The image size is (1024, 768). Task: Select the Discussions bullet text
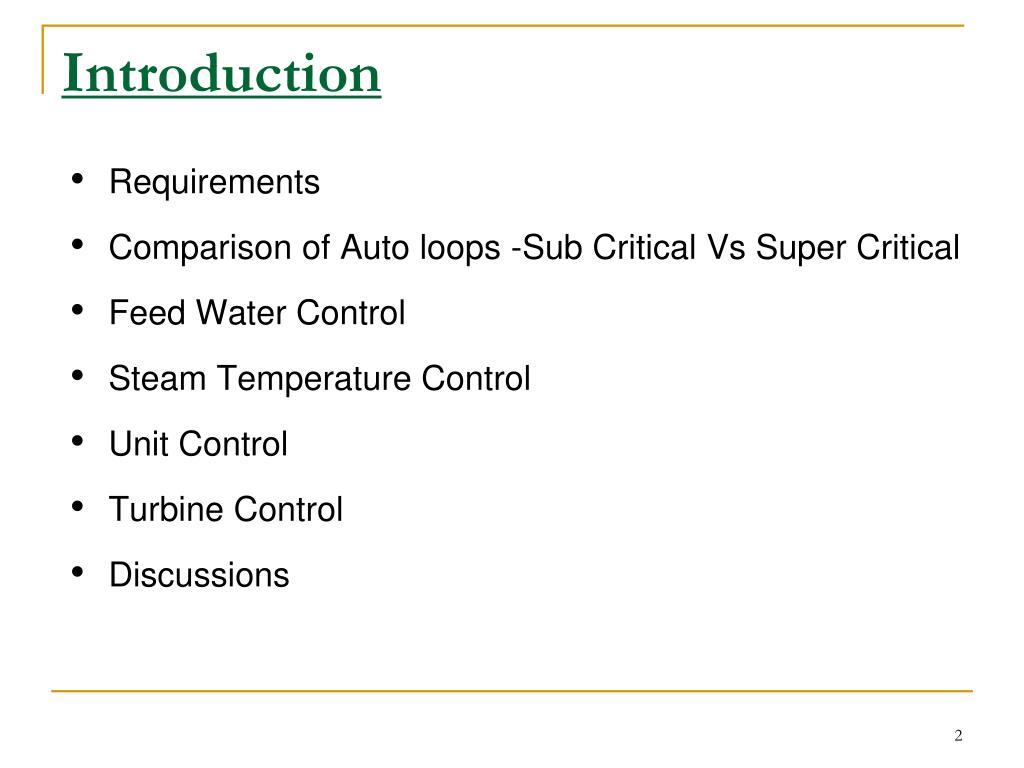199,575
